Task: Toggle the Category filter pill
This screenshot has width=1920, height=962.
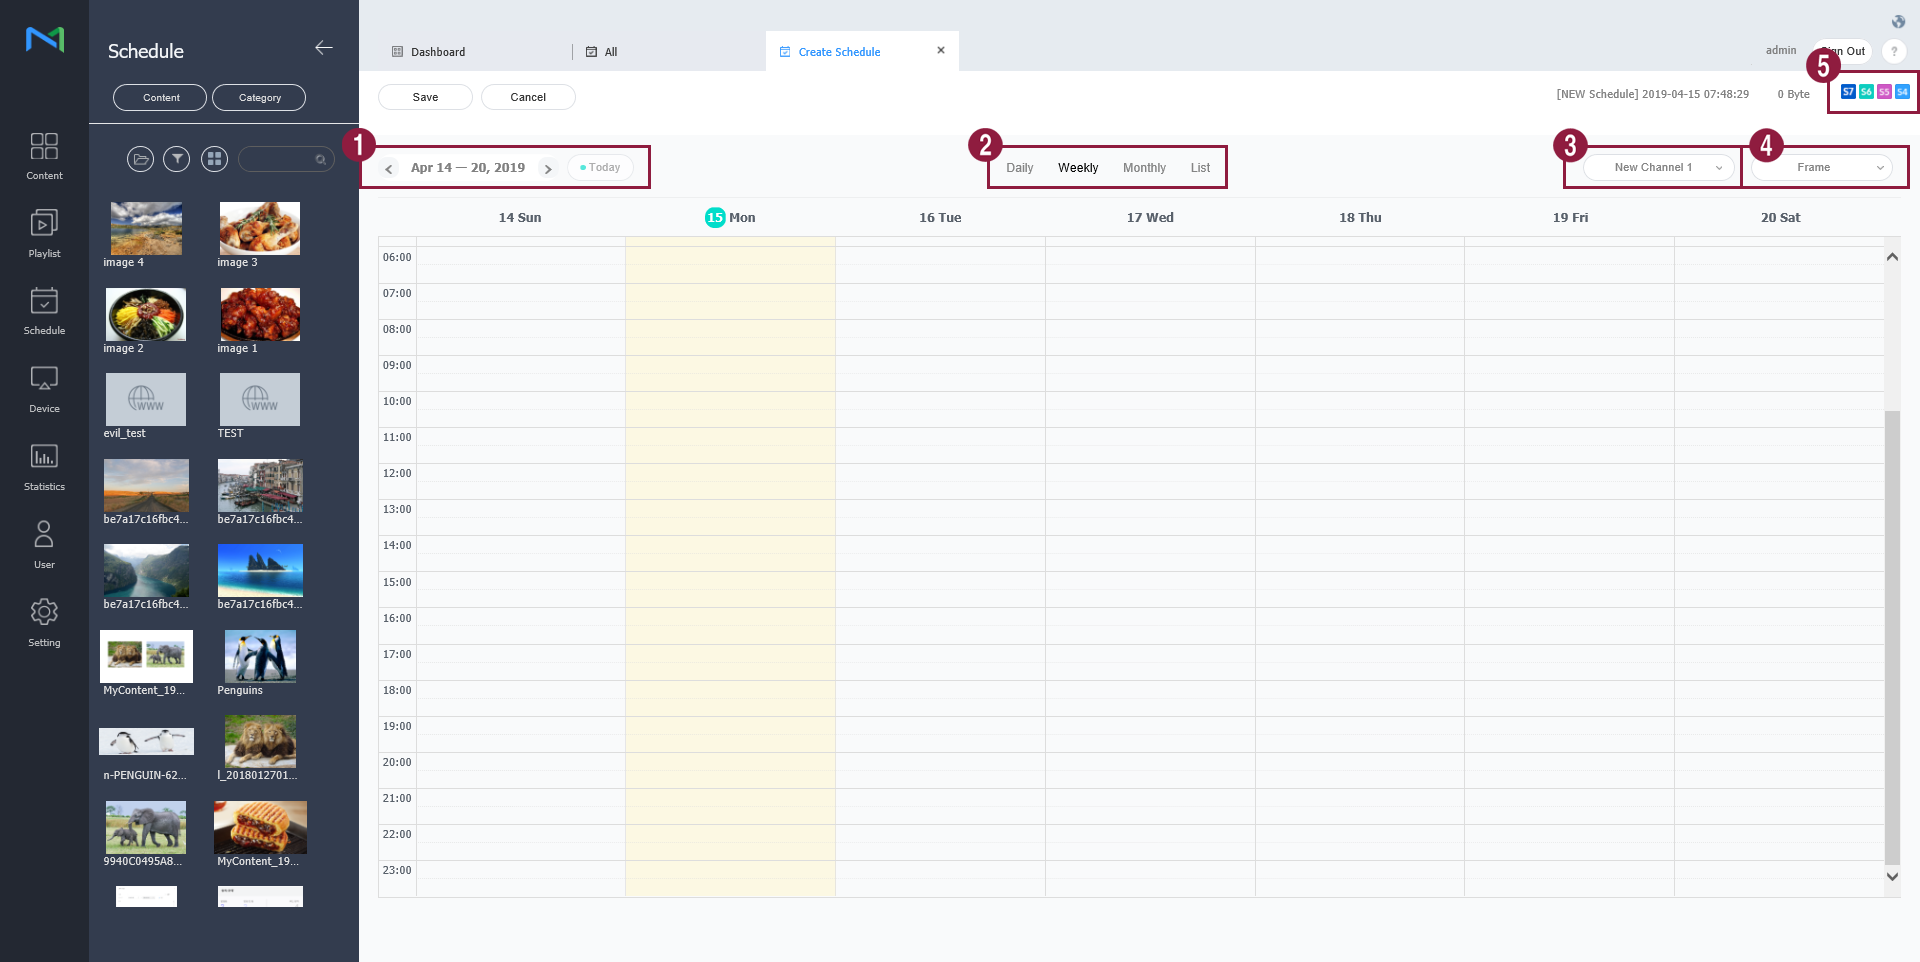Action: click(259, 98)
